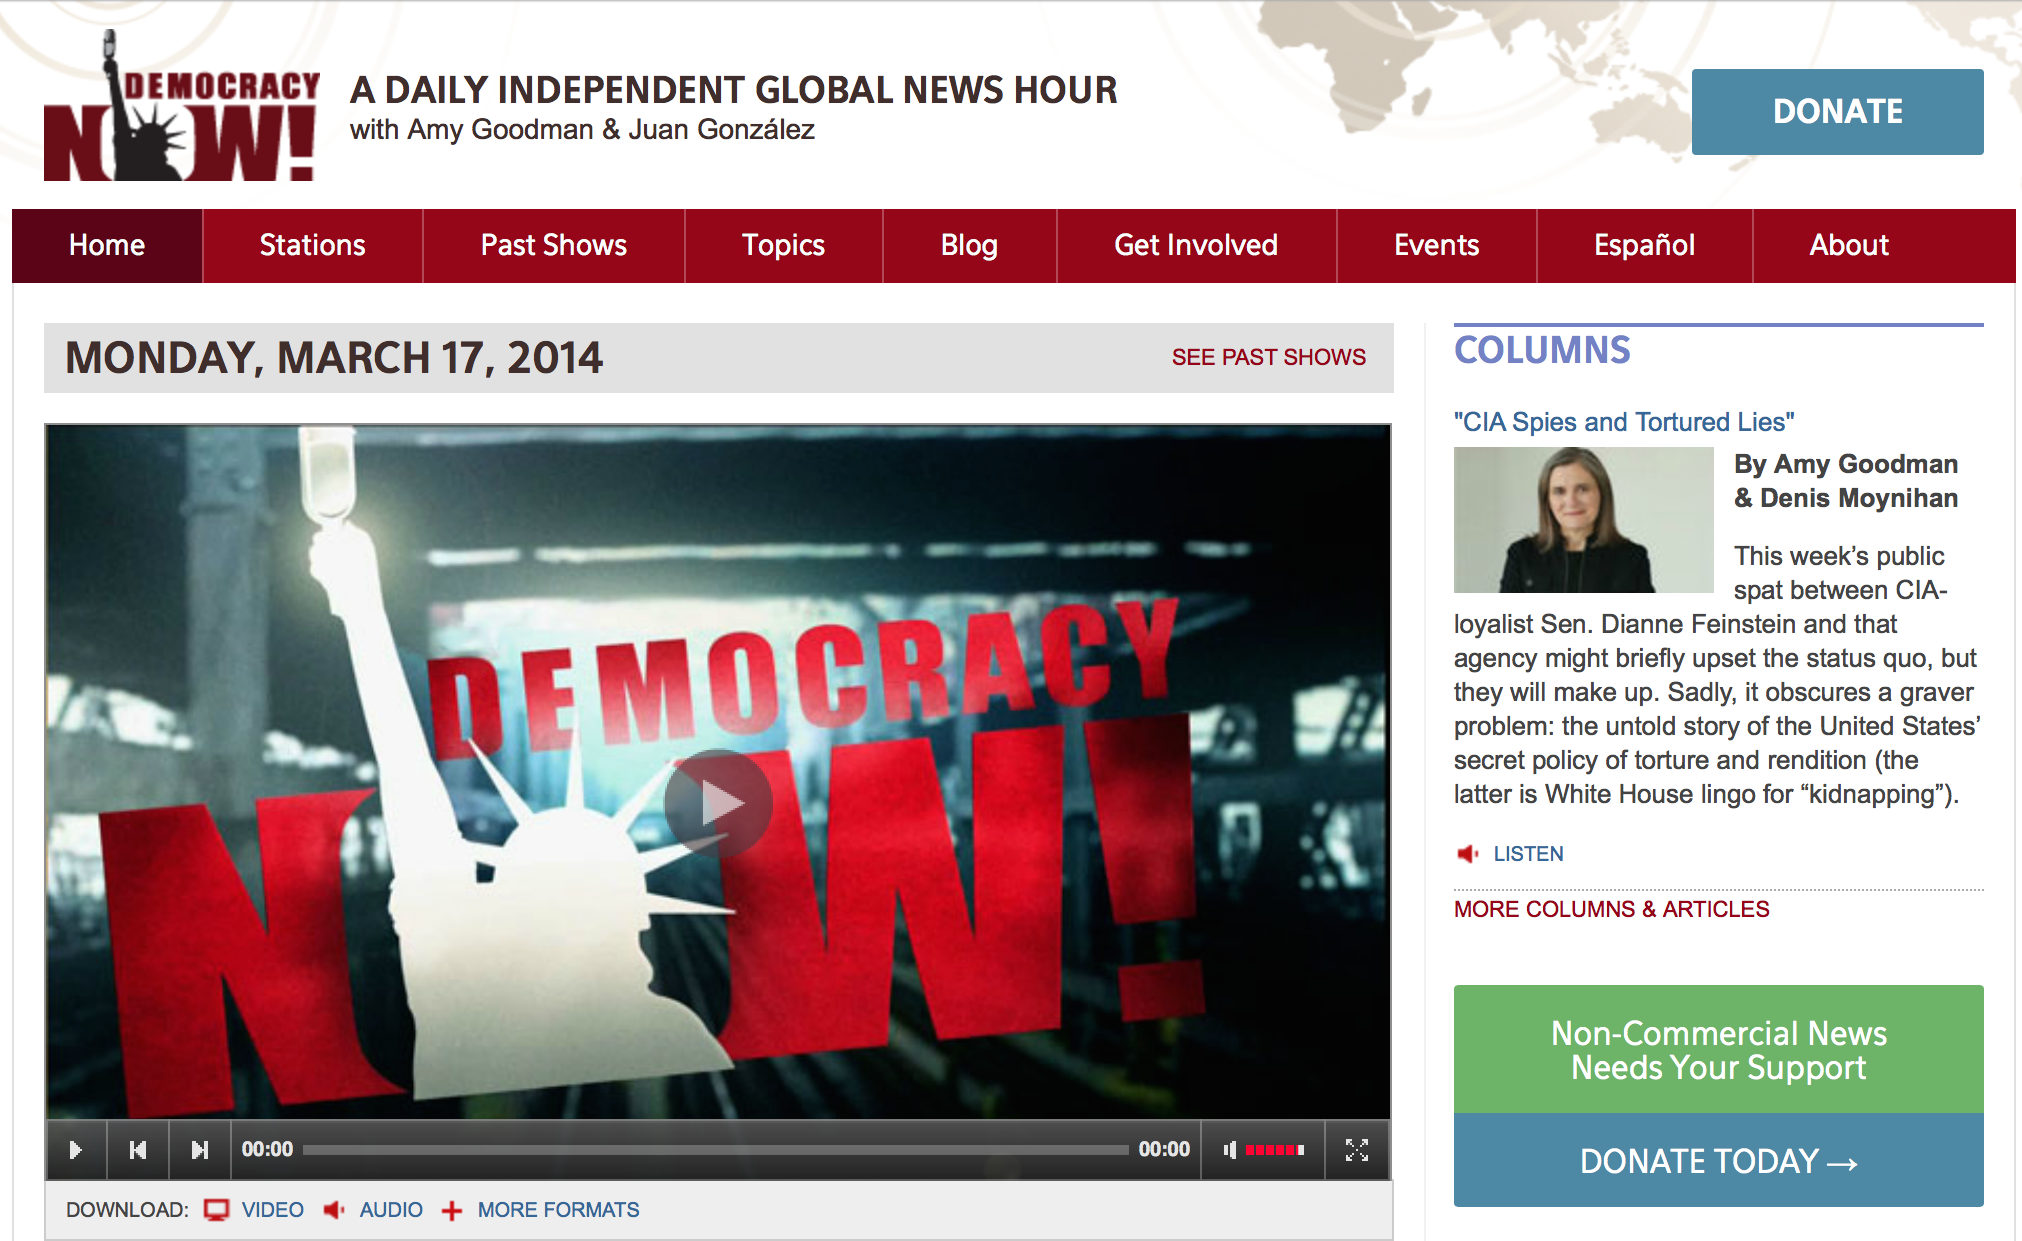
Task: Click the elapsed time 00:00 on player left
Action: click(x=267, y=1150)
